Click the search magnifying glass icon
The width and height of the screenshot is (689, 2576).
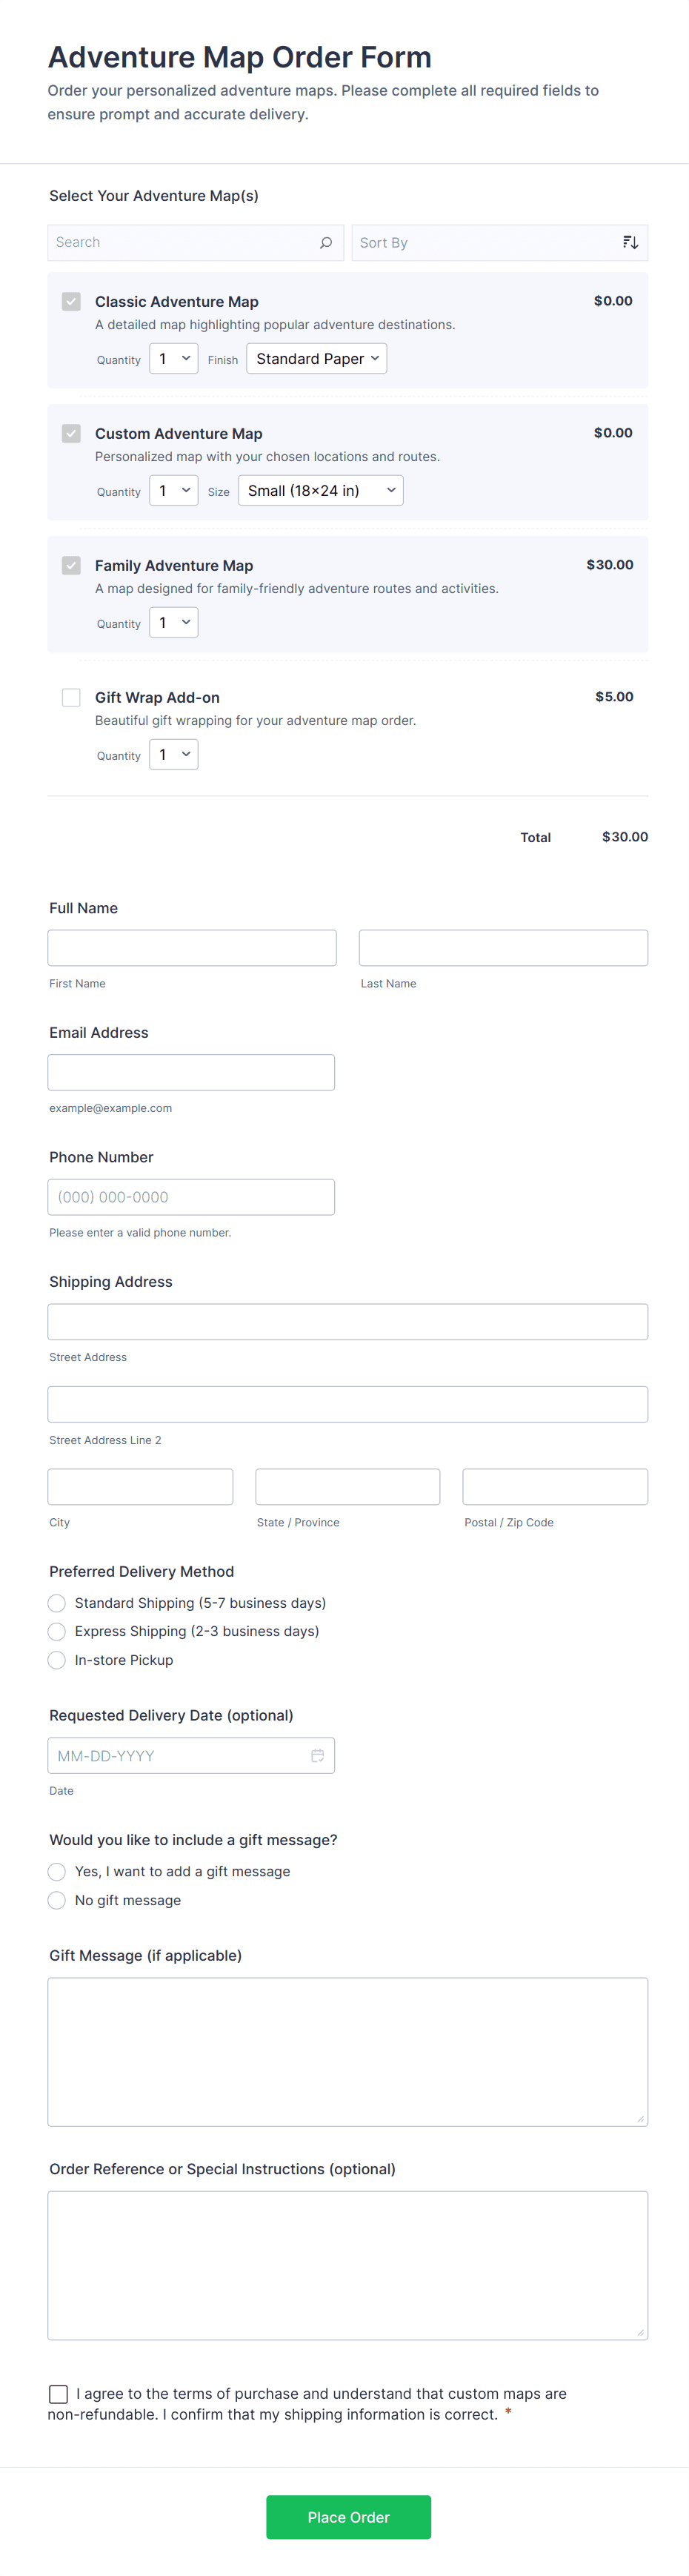pos(326,242)
